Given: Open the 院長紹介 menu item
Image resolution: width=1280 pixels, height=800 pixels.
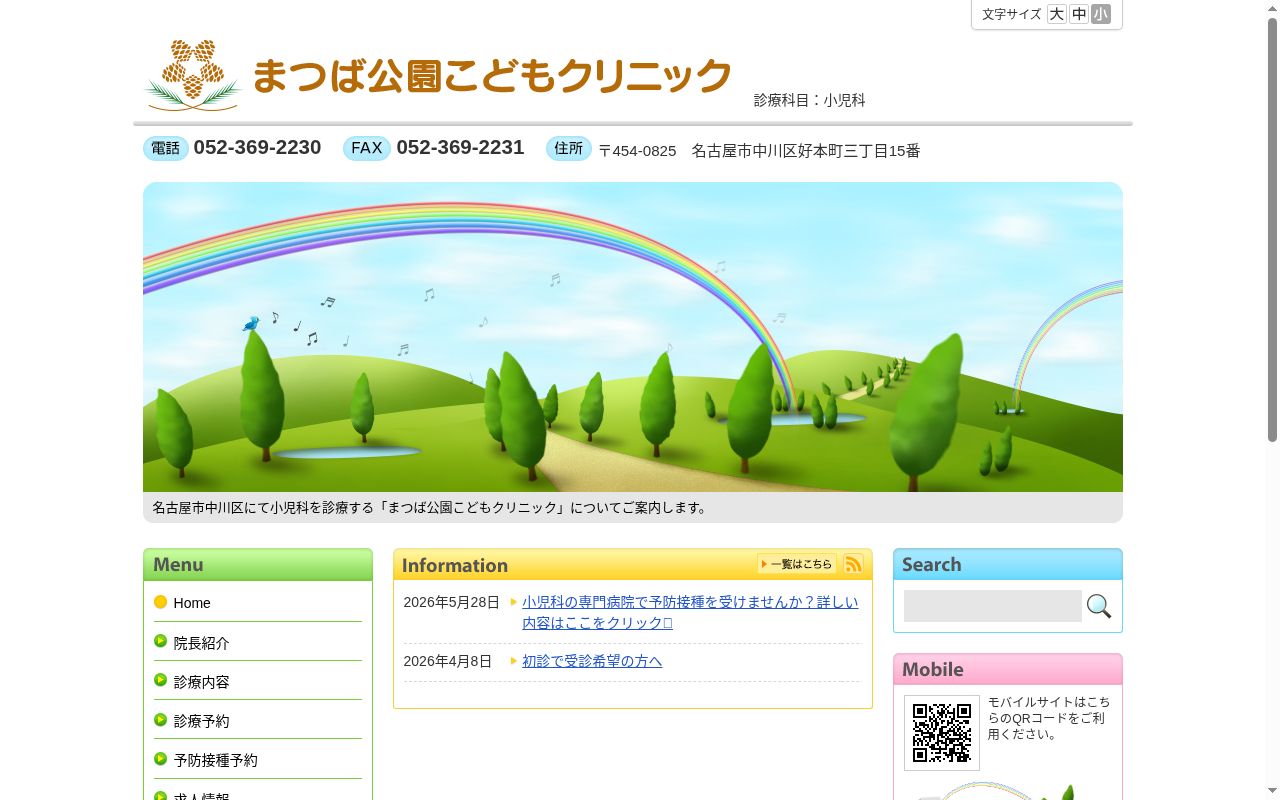Looking at the screenshot, I should pos(258,643).
